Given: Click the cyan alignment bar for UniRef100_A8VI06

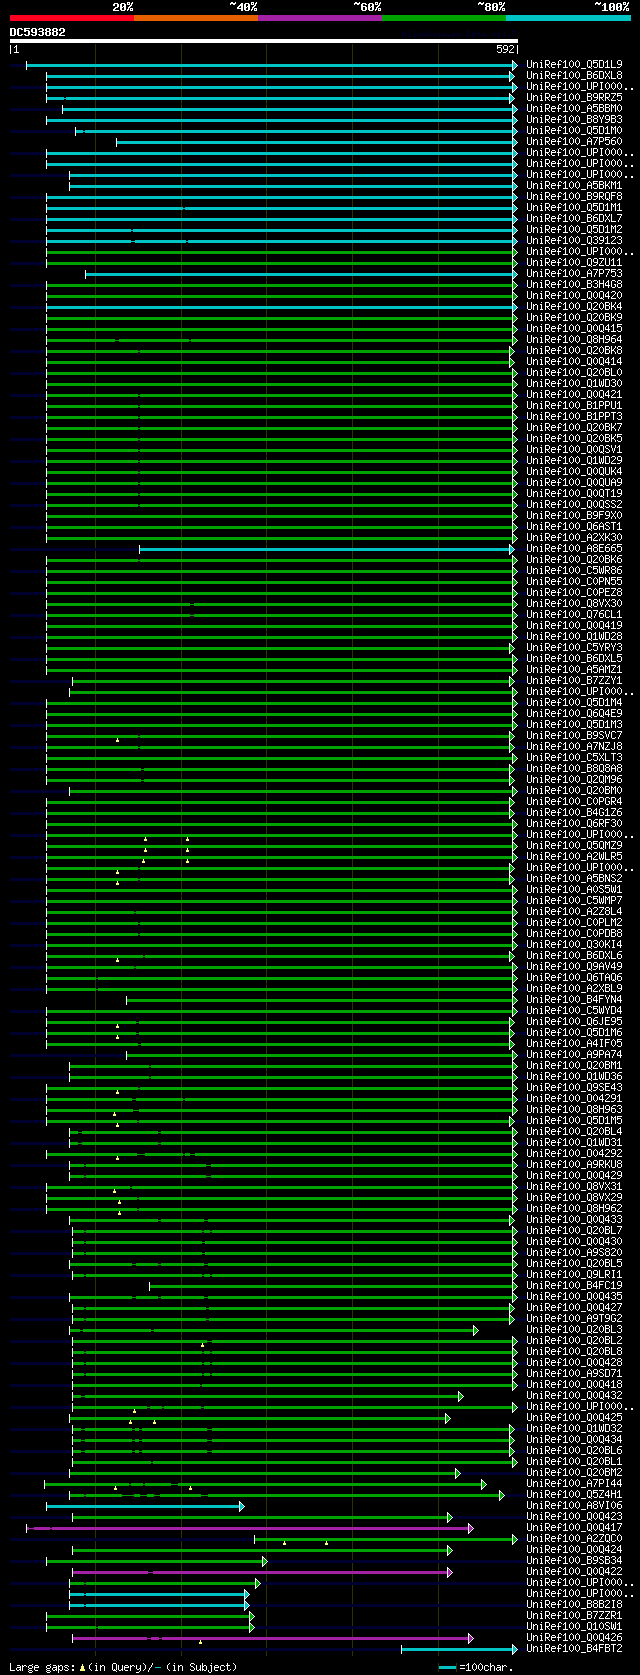Looking at the screenshot, I should click(145, 1505).
